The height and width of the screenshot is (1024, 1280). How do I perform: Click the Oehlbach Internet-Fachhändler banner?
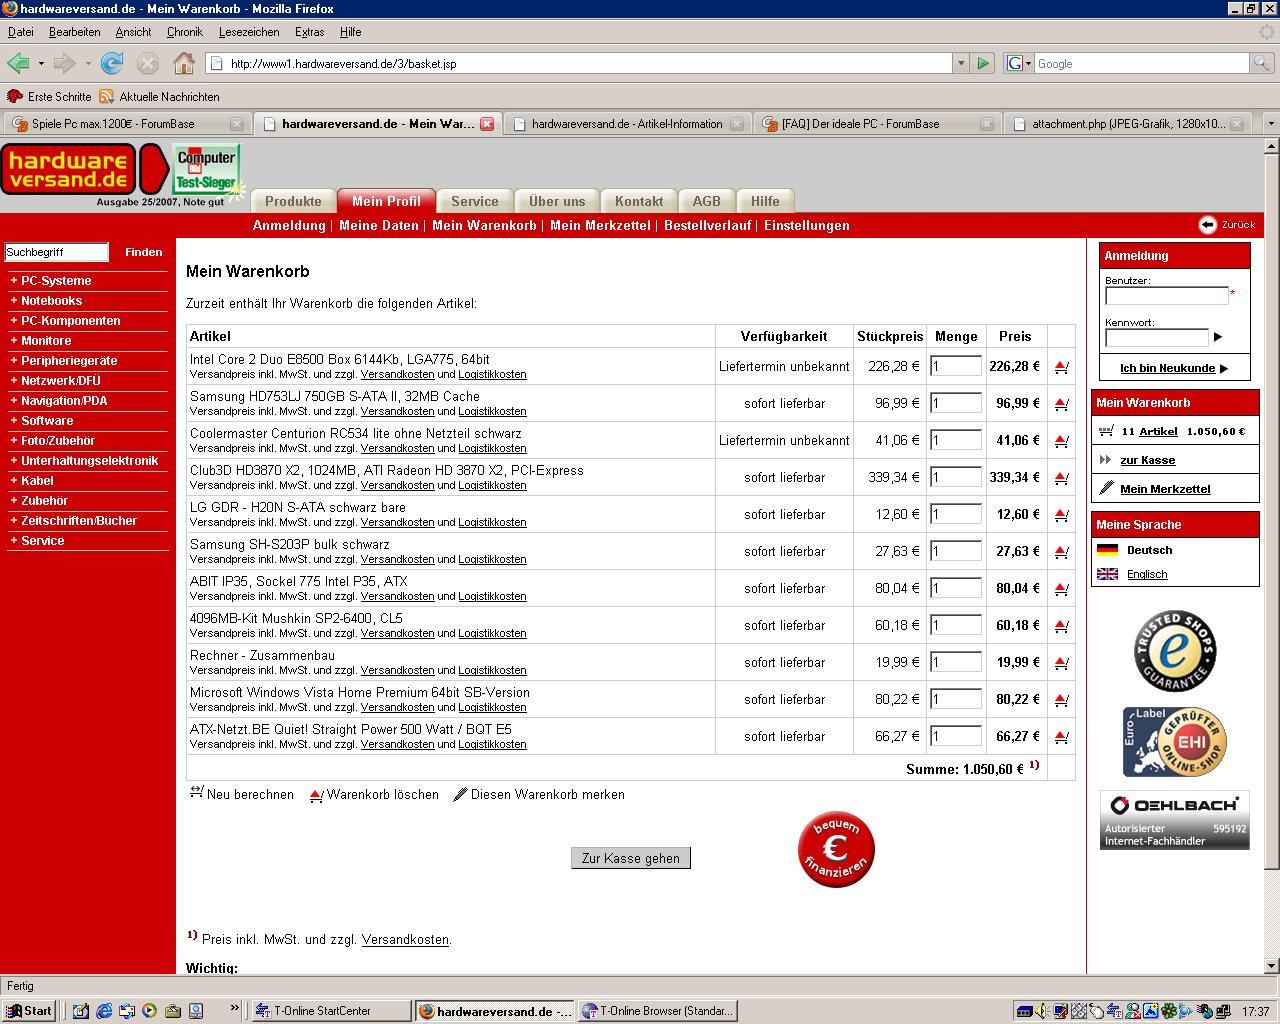[x=1175, y=820]
